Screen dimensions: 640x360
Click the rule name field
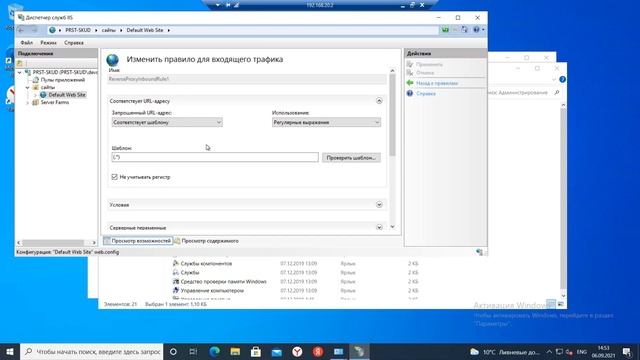pyautogui.click(x=247, y=79)
